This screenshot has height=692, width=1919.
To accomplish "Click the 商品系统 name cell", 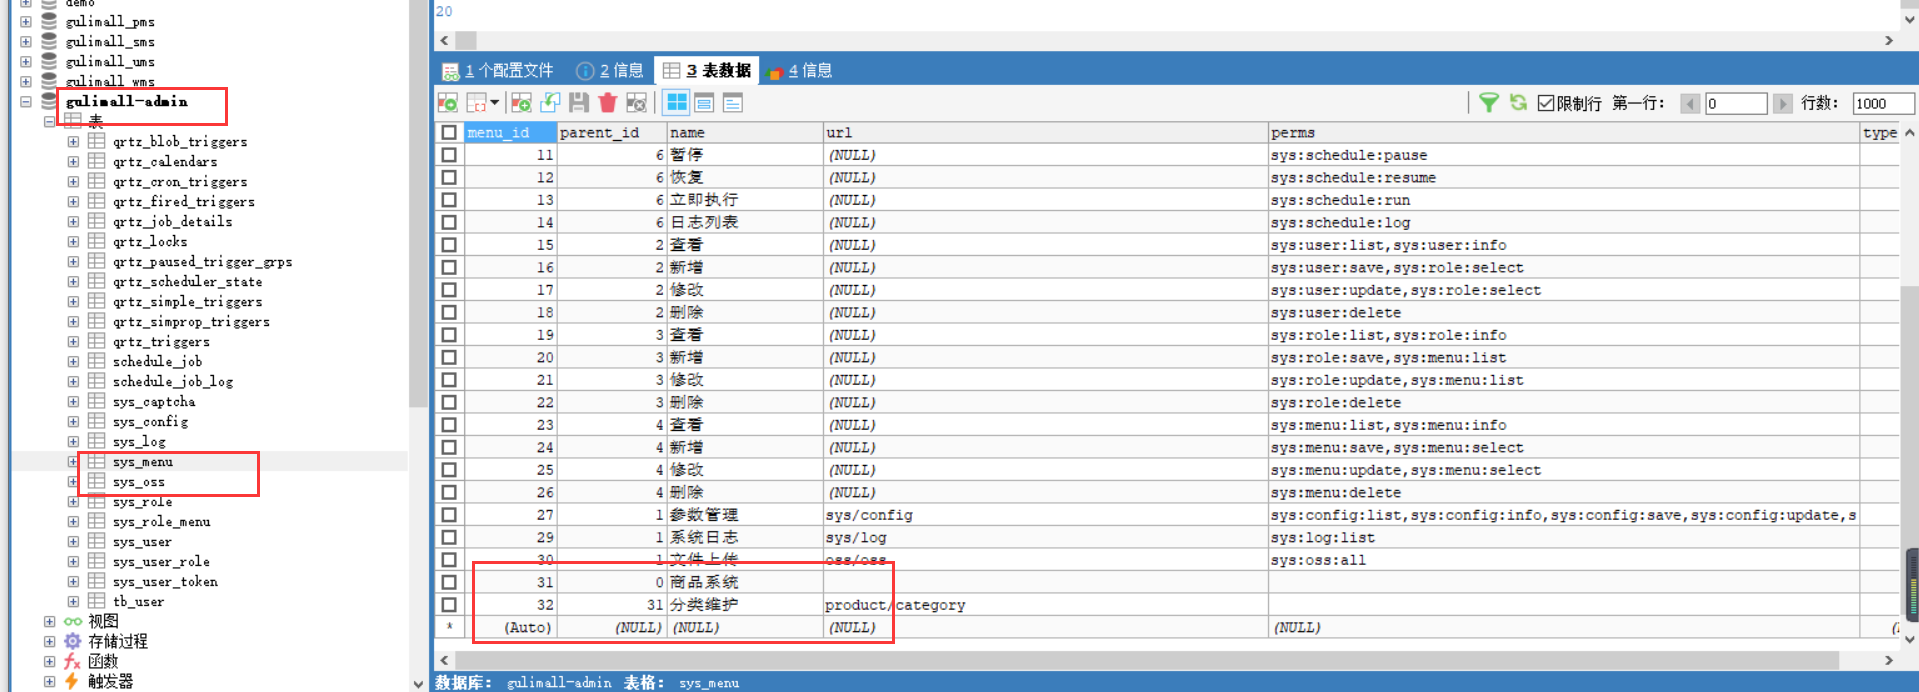I will 744,582.
